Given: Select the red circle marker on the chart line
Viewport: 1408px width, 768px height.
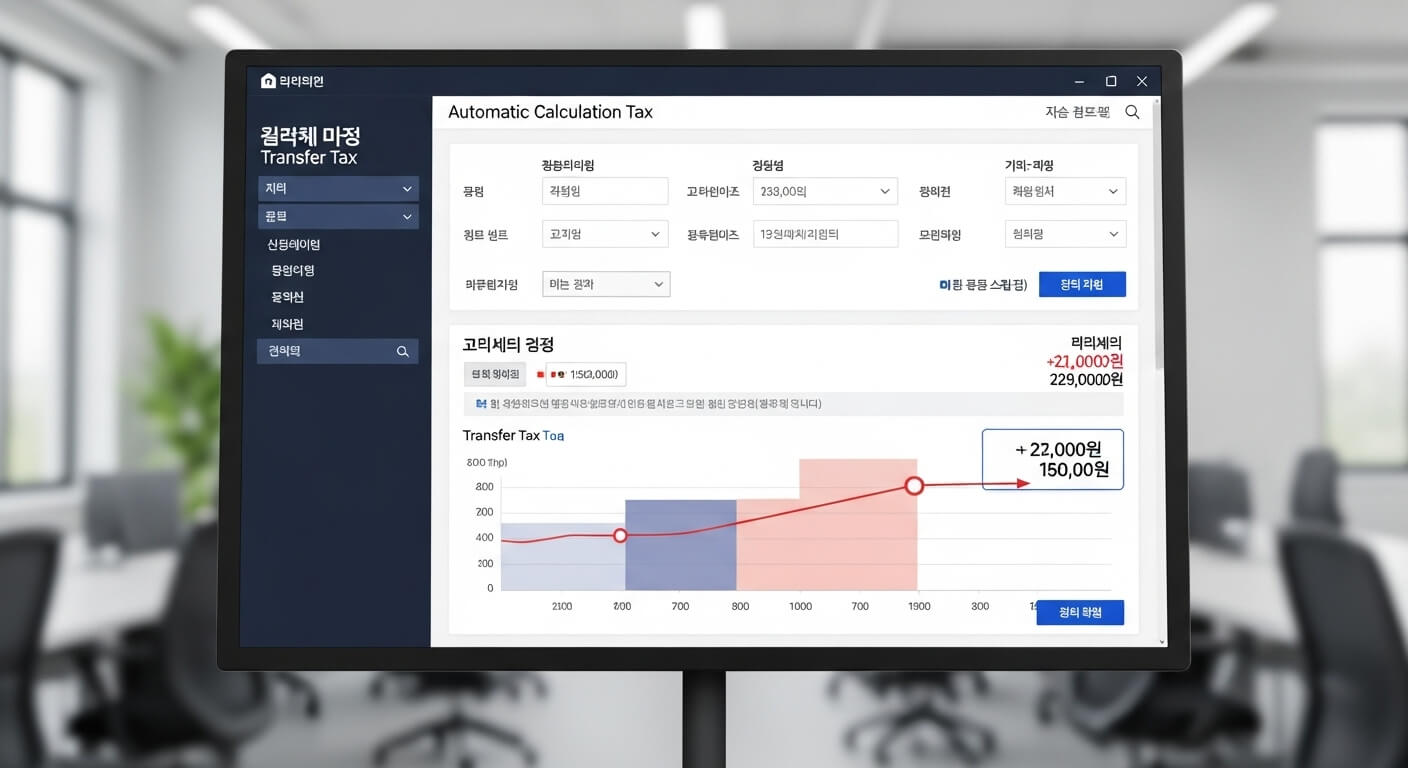Looking at the screenshot, I should tap(914, 486).
